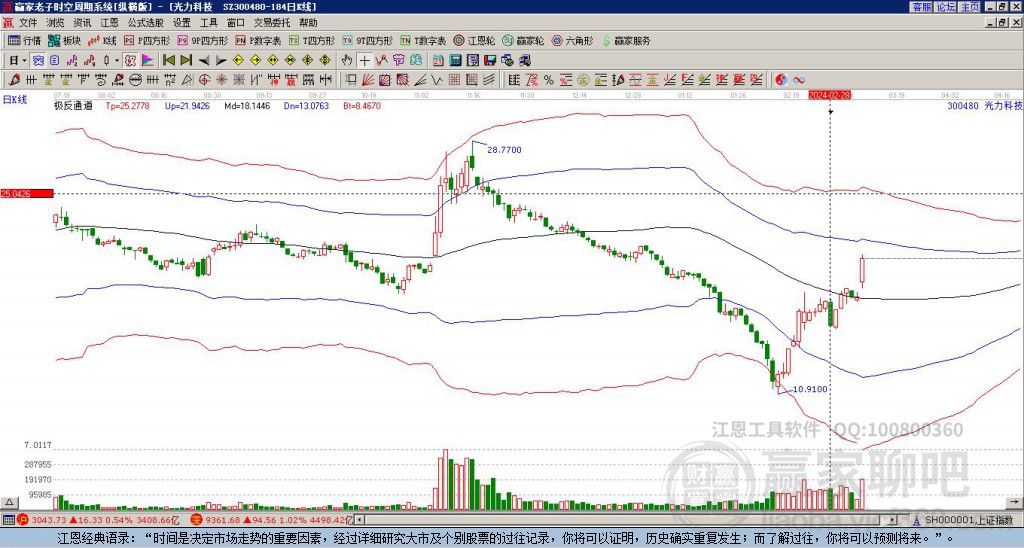
Task: Click the 3043.73 index value in status bar
Action: [49, 520]
